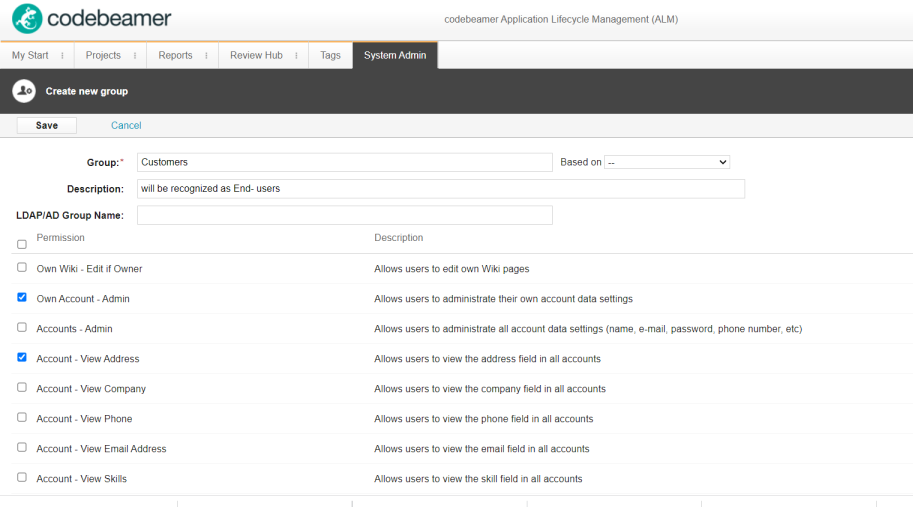Image resolution: width=913 pixels, height=507 pixels.
Task: Check the Accounts - Admin checkbox
Action: tap(22, 328)
